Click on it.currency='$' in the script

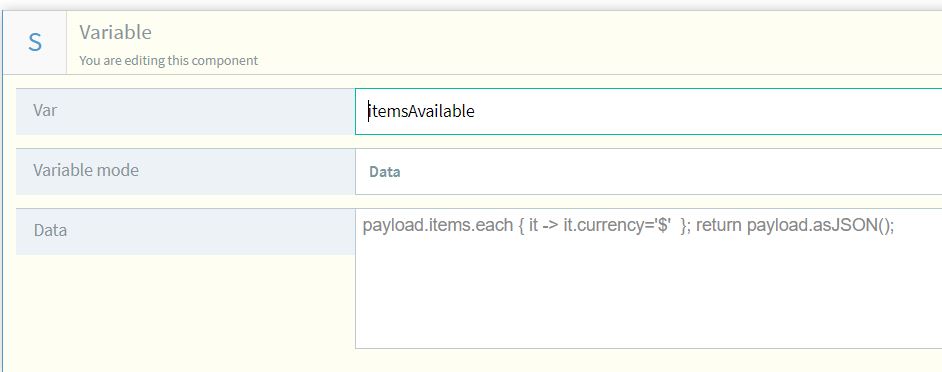pyautogui.click(x=617, y=226)
